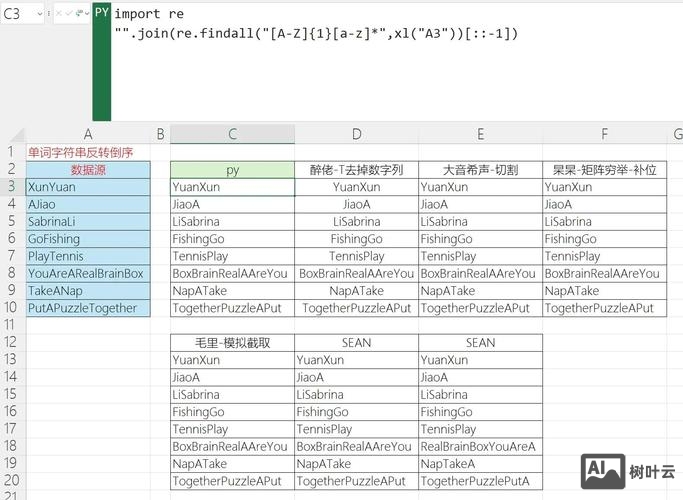Select row 20 header
Screen dimensions: 683x500
pyautogui.click(x=12, y=481)
